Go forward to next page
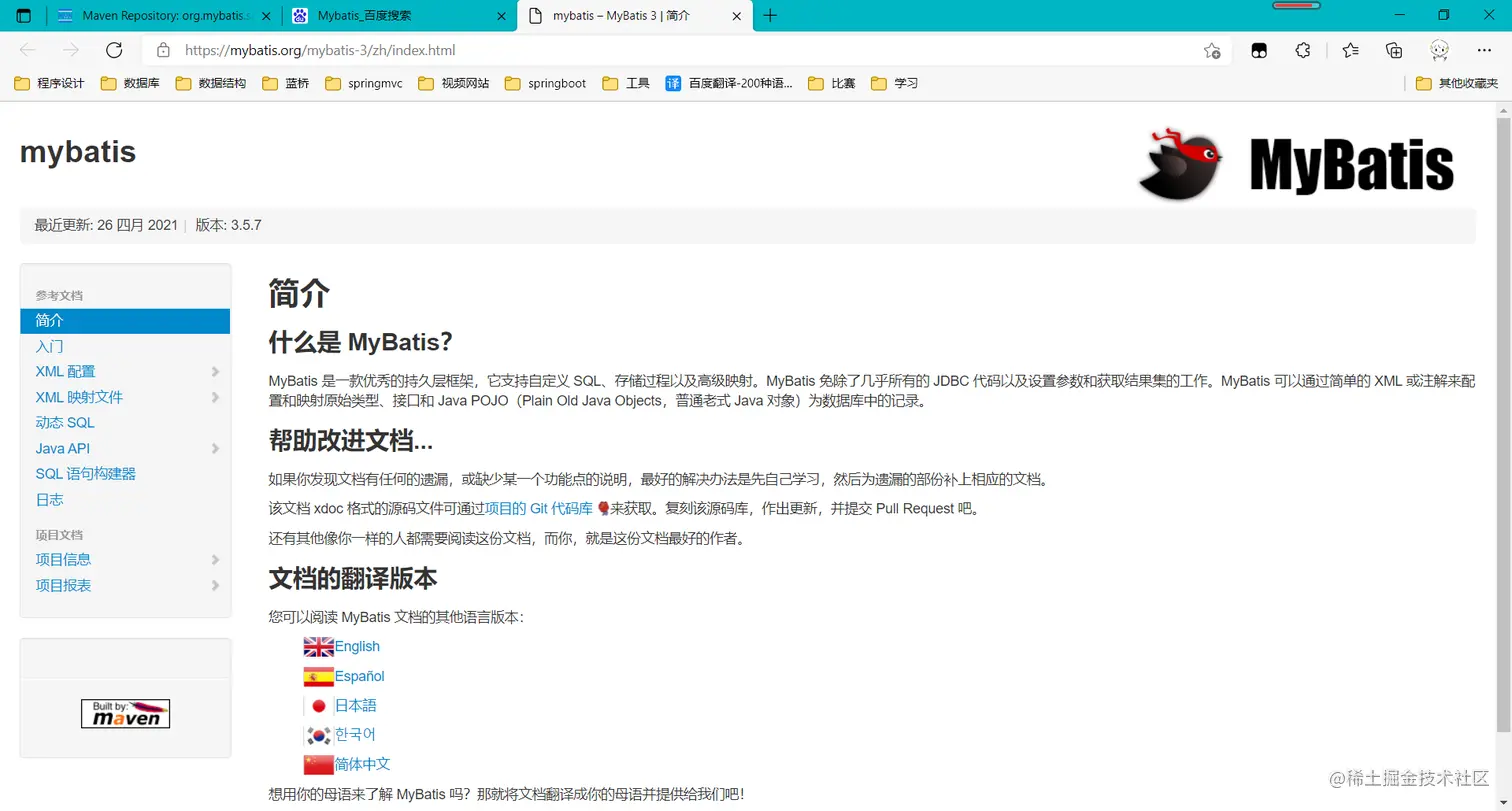The height and width of the screenshot is (811, 1512). point(70,50)
